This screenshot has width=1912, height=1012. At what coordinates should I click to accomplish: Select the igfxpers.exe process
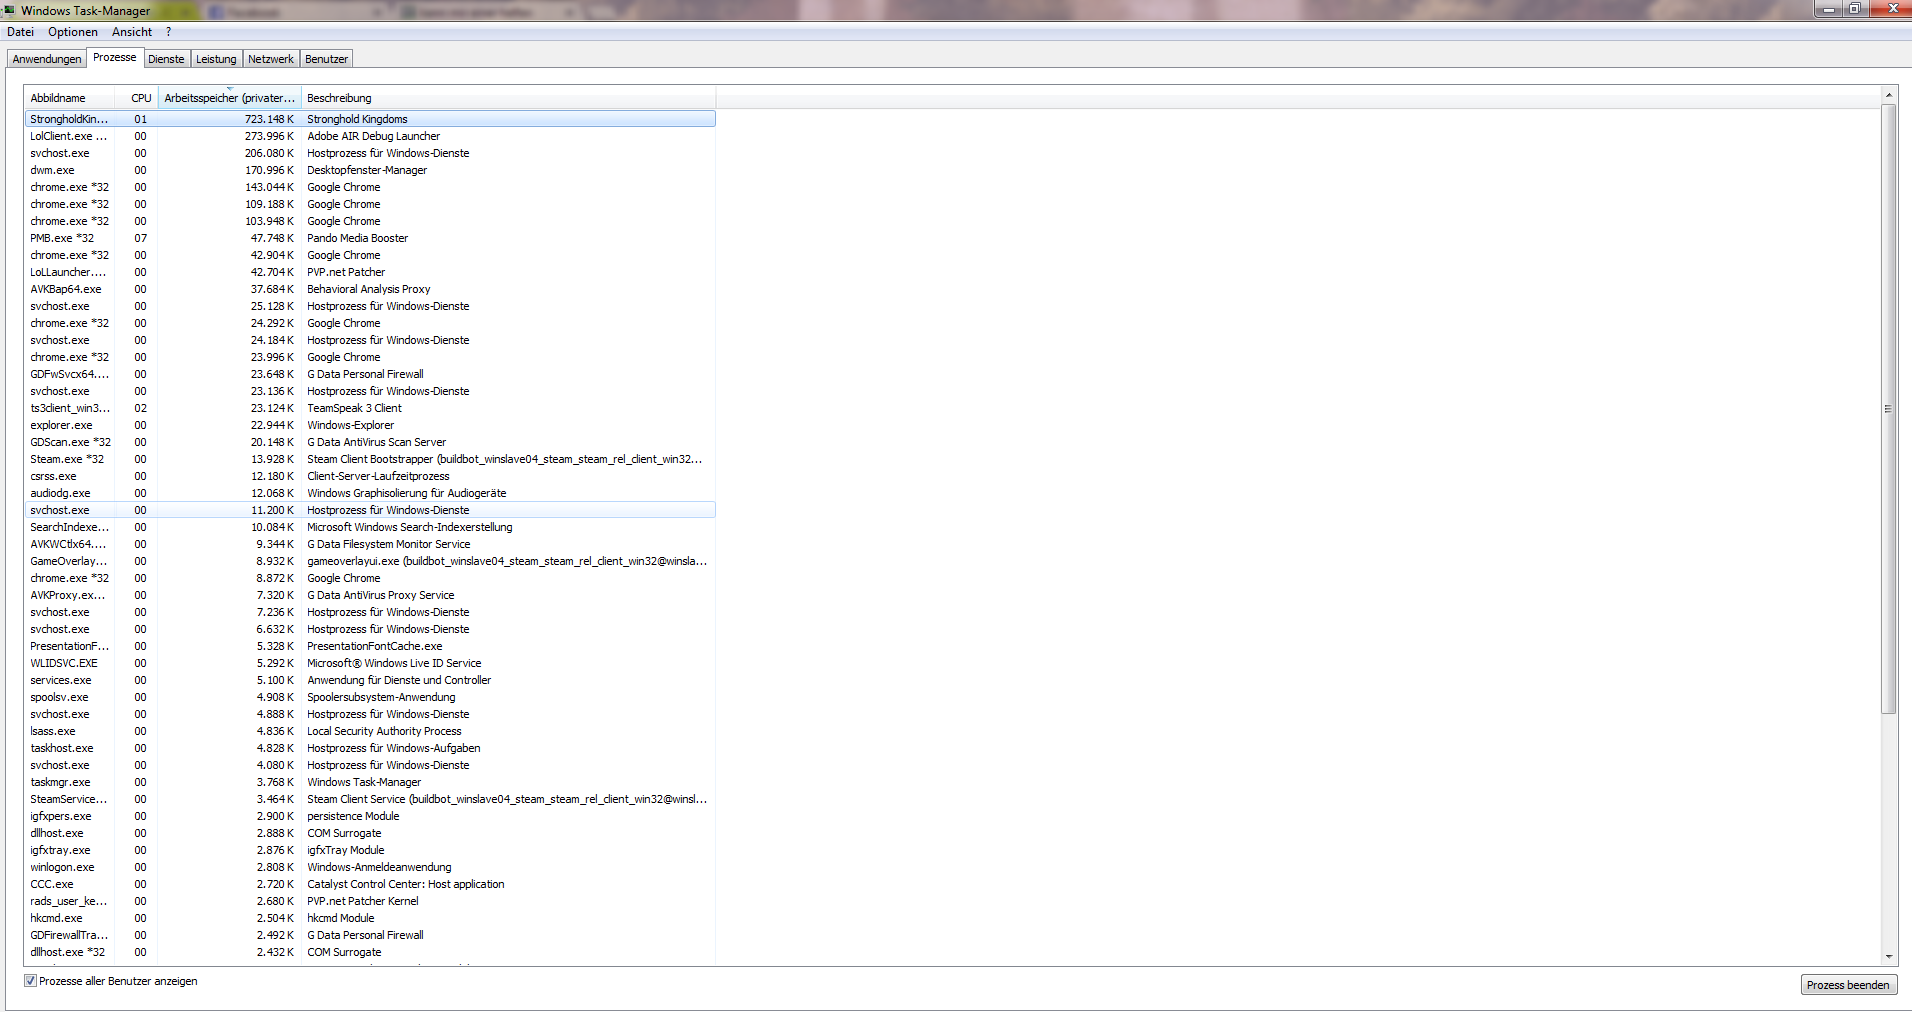pos(370,816)
